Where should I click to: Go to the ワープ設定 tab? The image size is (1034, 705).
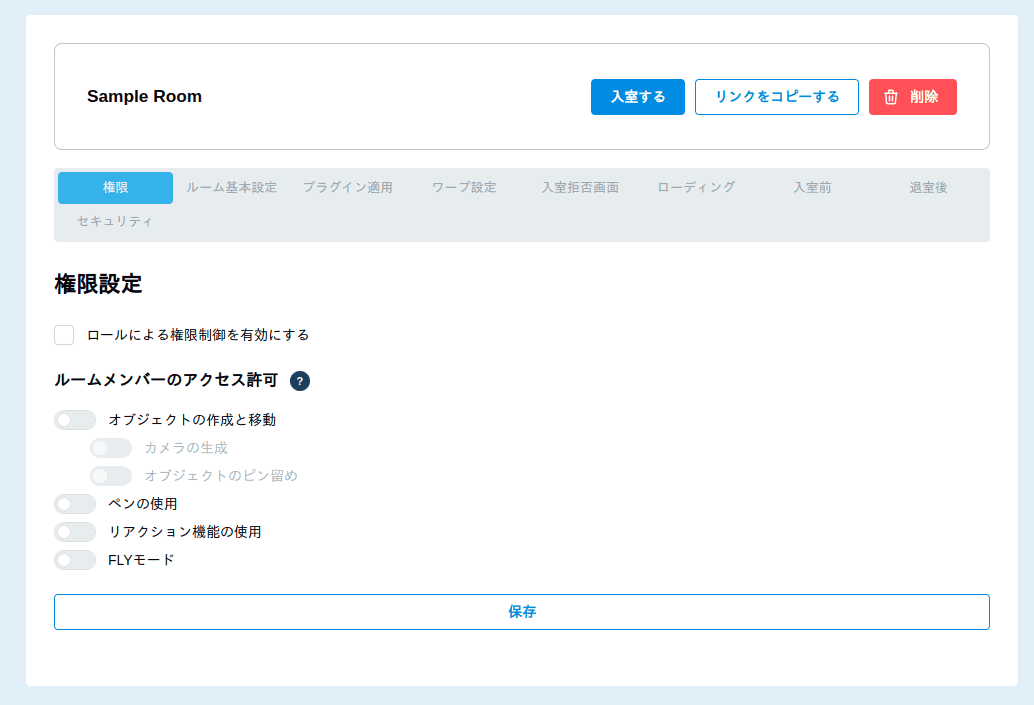click(x=463, y=187)
